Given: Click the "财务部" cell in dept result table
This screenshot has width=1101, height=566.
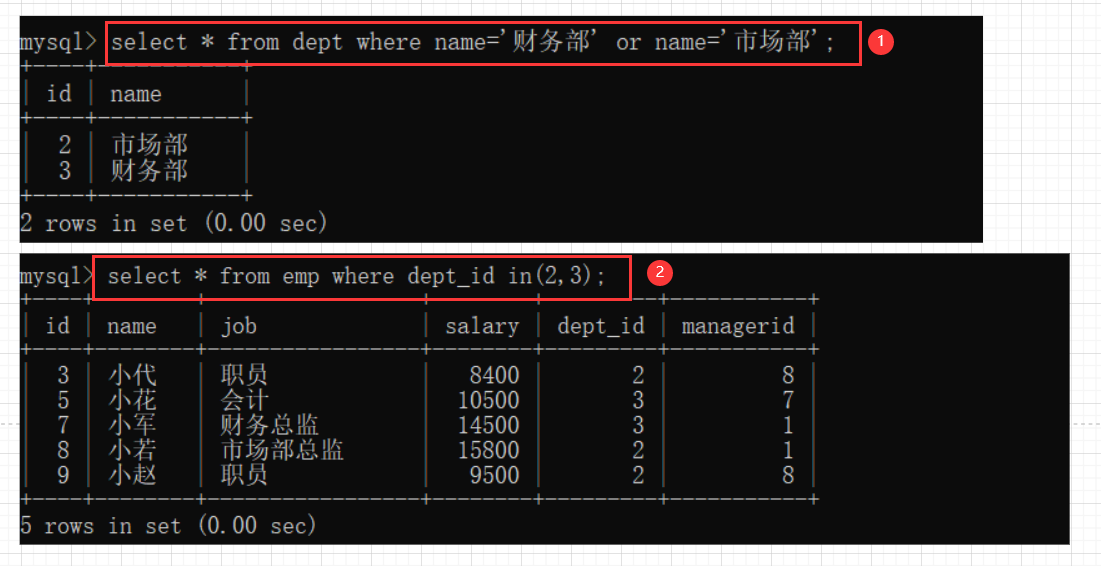Looking at the screenshot, I should point(149,170).
